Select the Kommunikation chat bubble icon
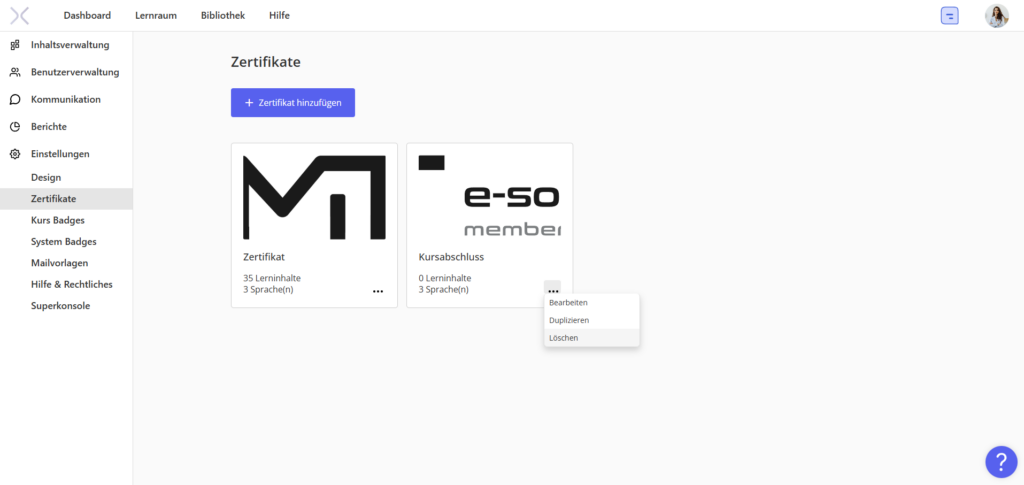The width and height of the screenshot is (1024, 485). click(15, 100)
